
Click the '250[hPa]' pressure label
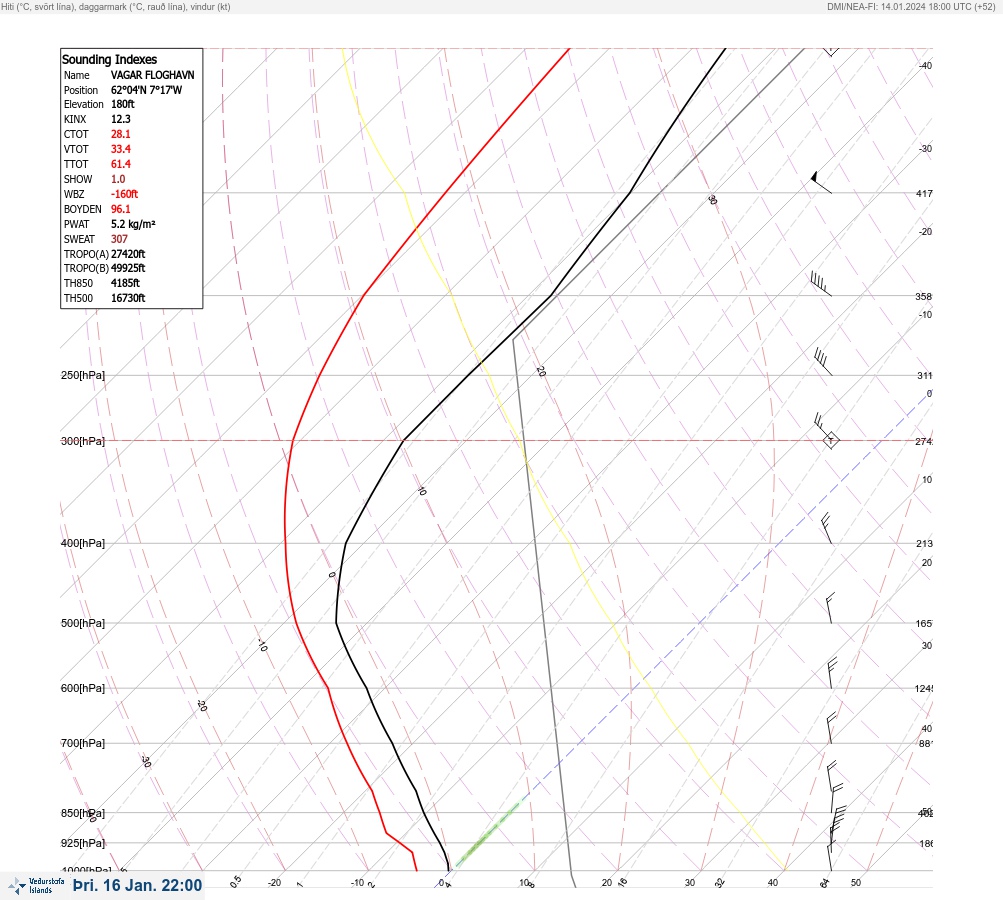click(x=83, y=375)
